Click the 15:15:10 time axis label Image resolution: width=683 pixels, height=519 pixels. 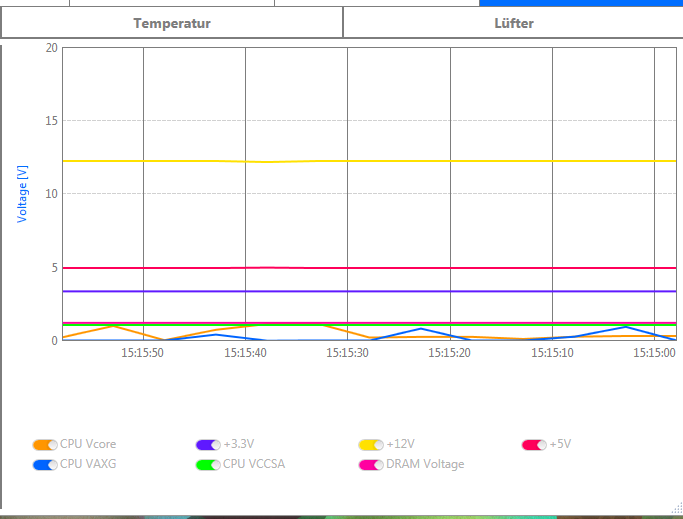[552, 353]
